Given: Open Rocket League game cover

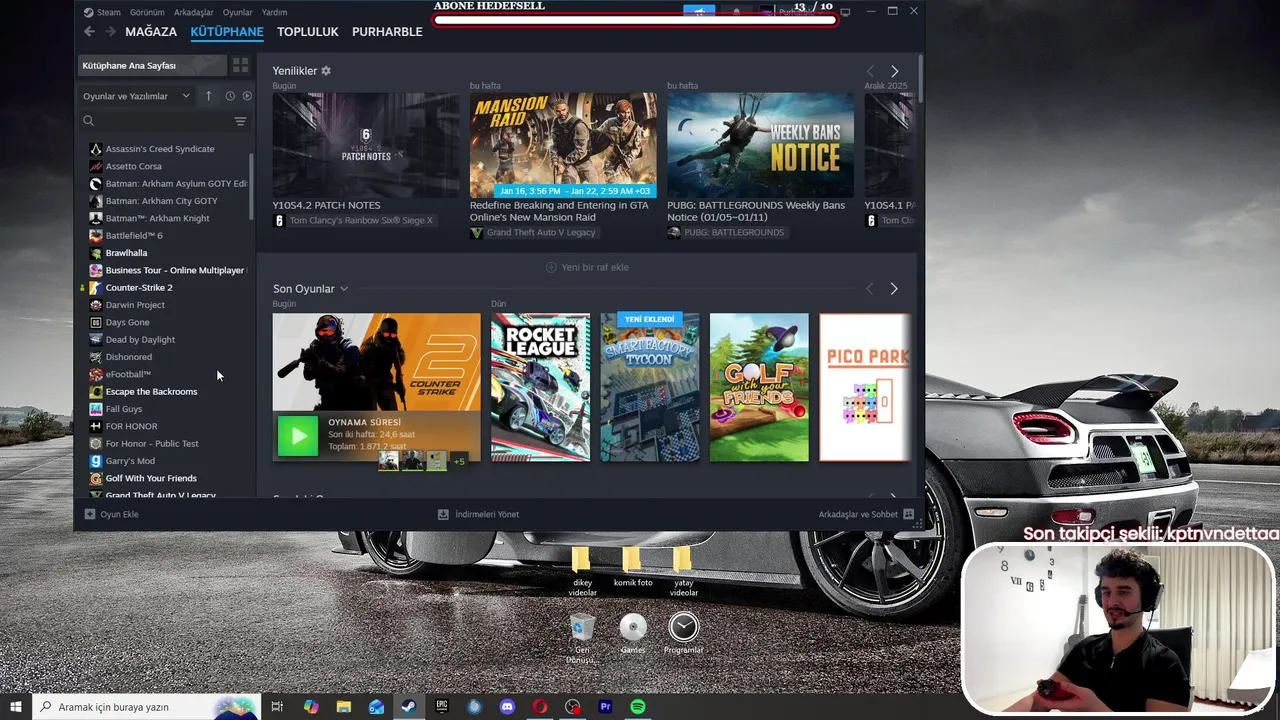Looking at the screenshot, I should [540, 387].
